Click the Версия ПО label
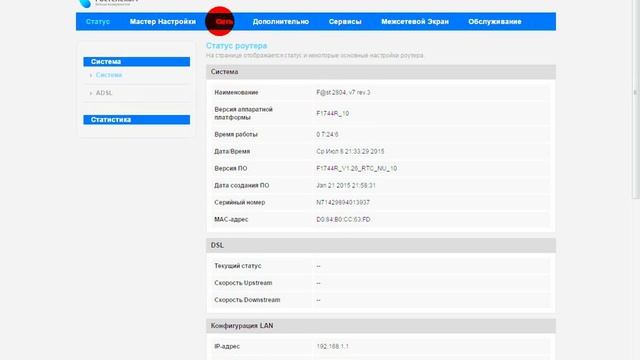 point(231,169)
